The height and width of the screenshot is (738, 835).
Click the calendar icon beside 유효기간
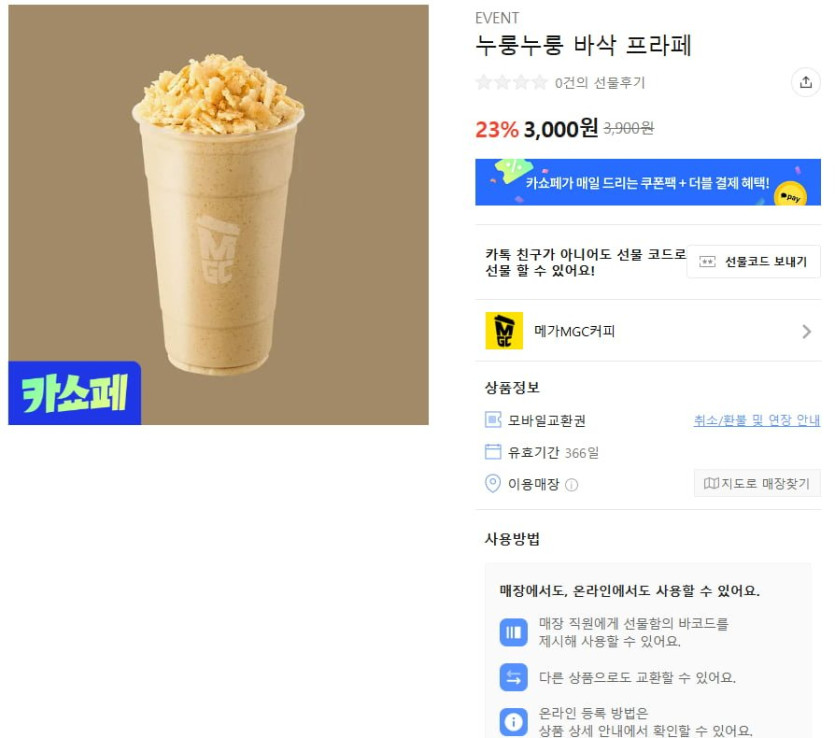[493, 452]
